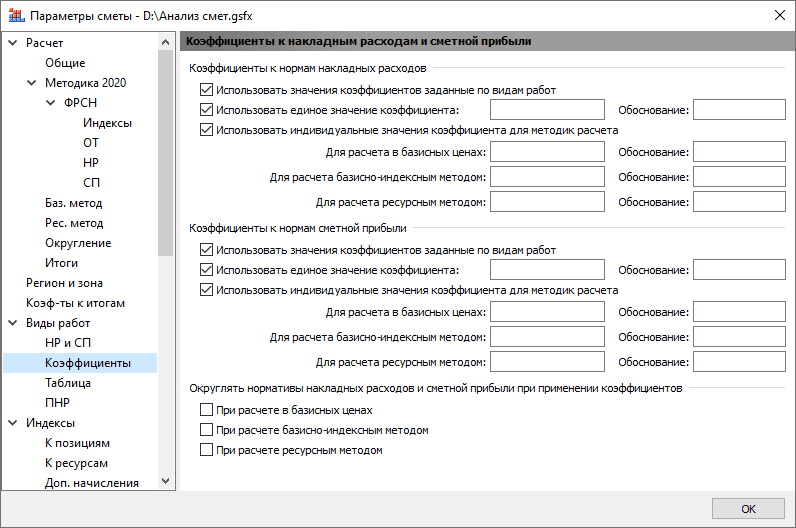
Task: Focus 'в базисных ценах' field for сметной прибыли
Action: [x=547, y=312]
